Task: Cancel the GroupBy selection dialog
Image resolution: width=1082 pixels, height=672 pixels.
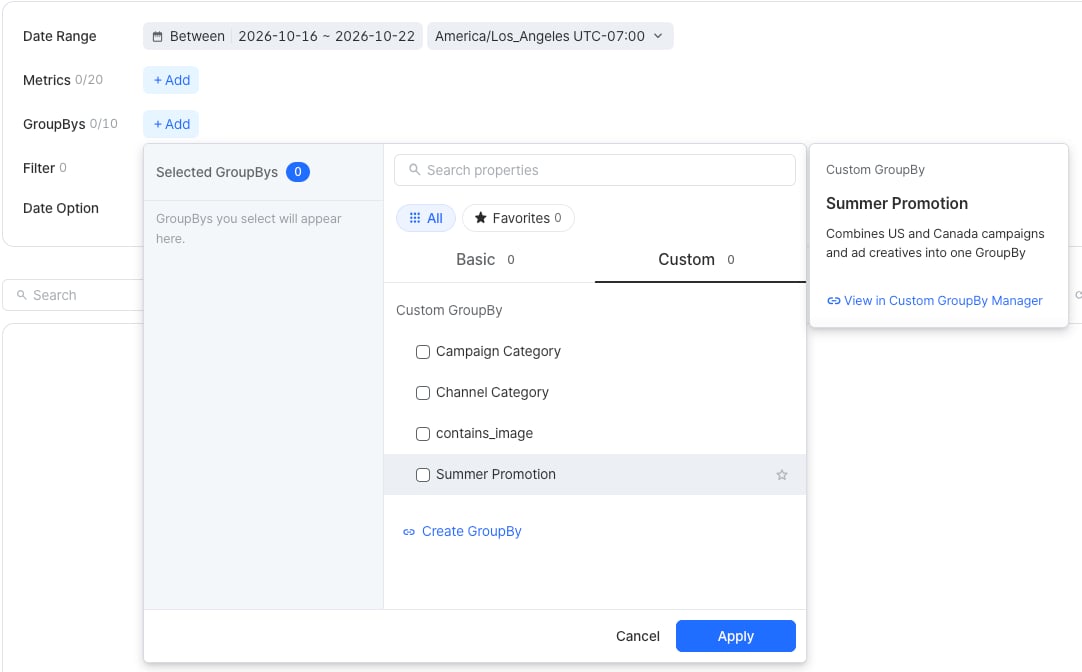Action: point(637,636)
